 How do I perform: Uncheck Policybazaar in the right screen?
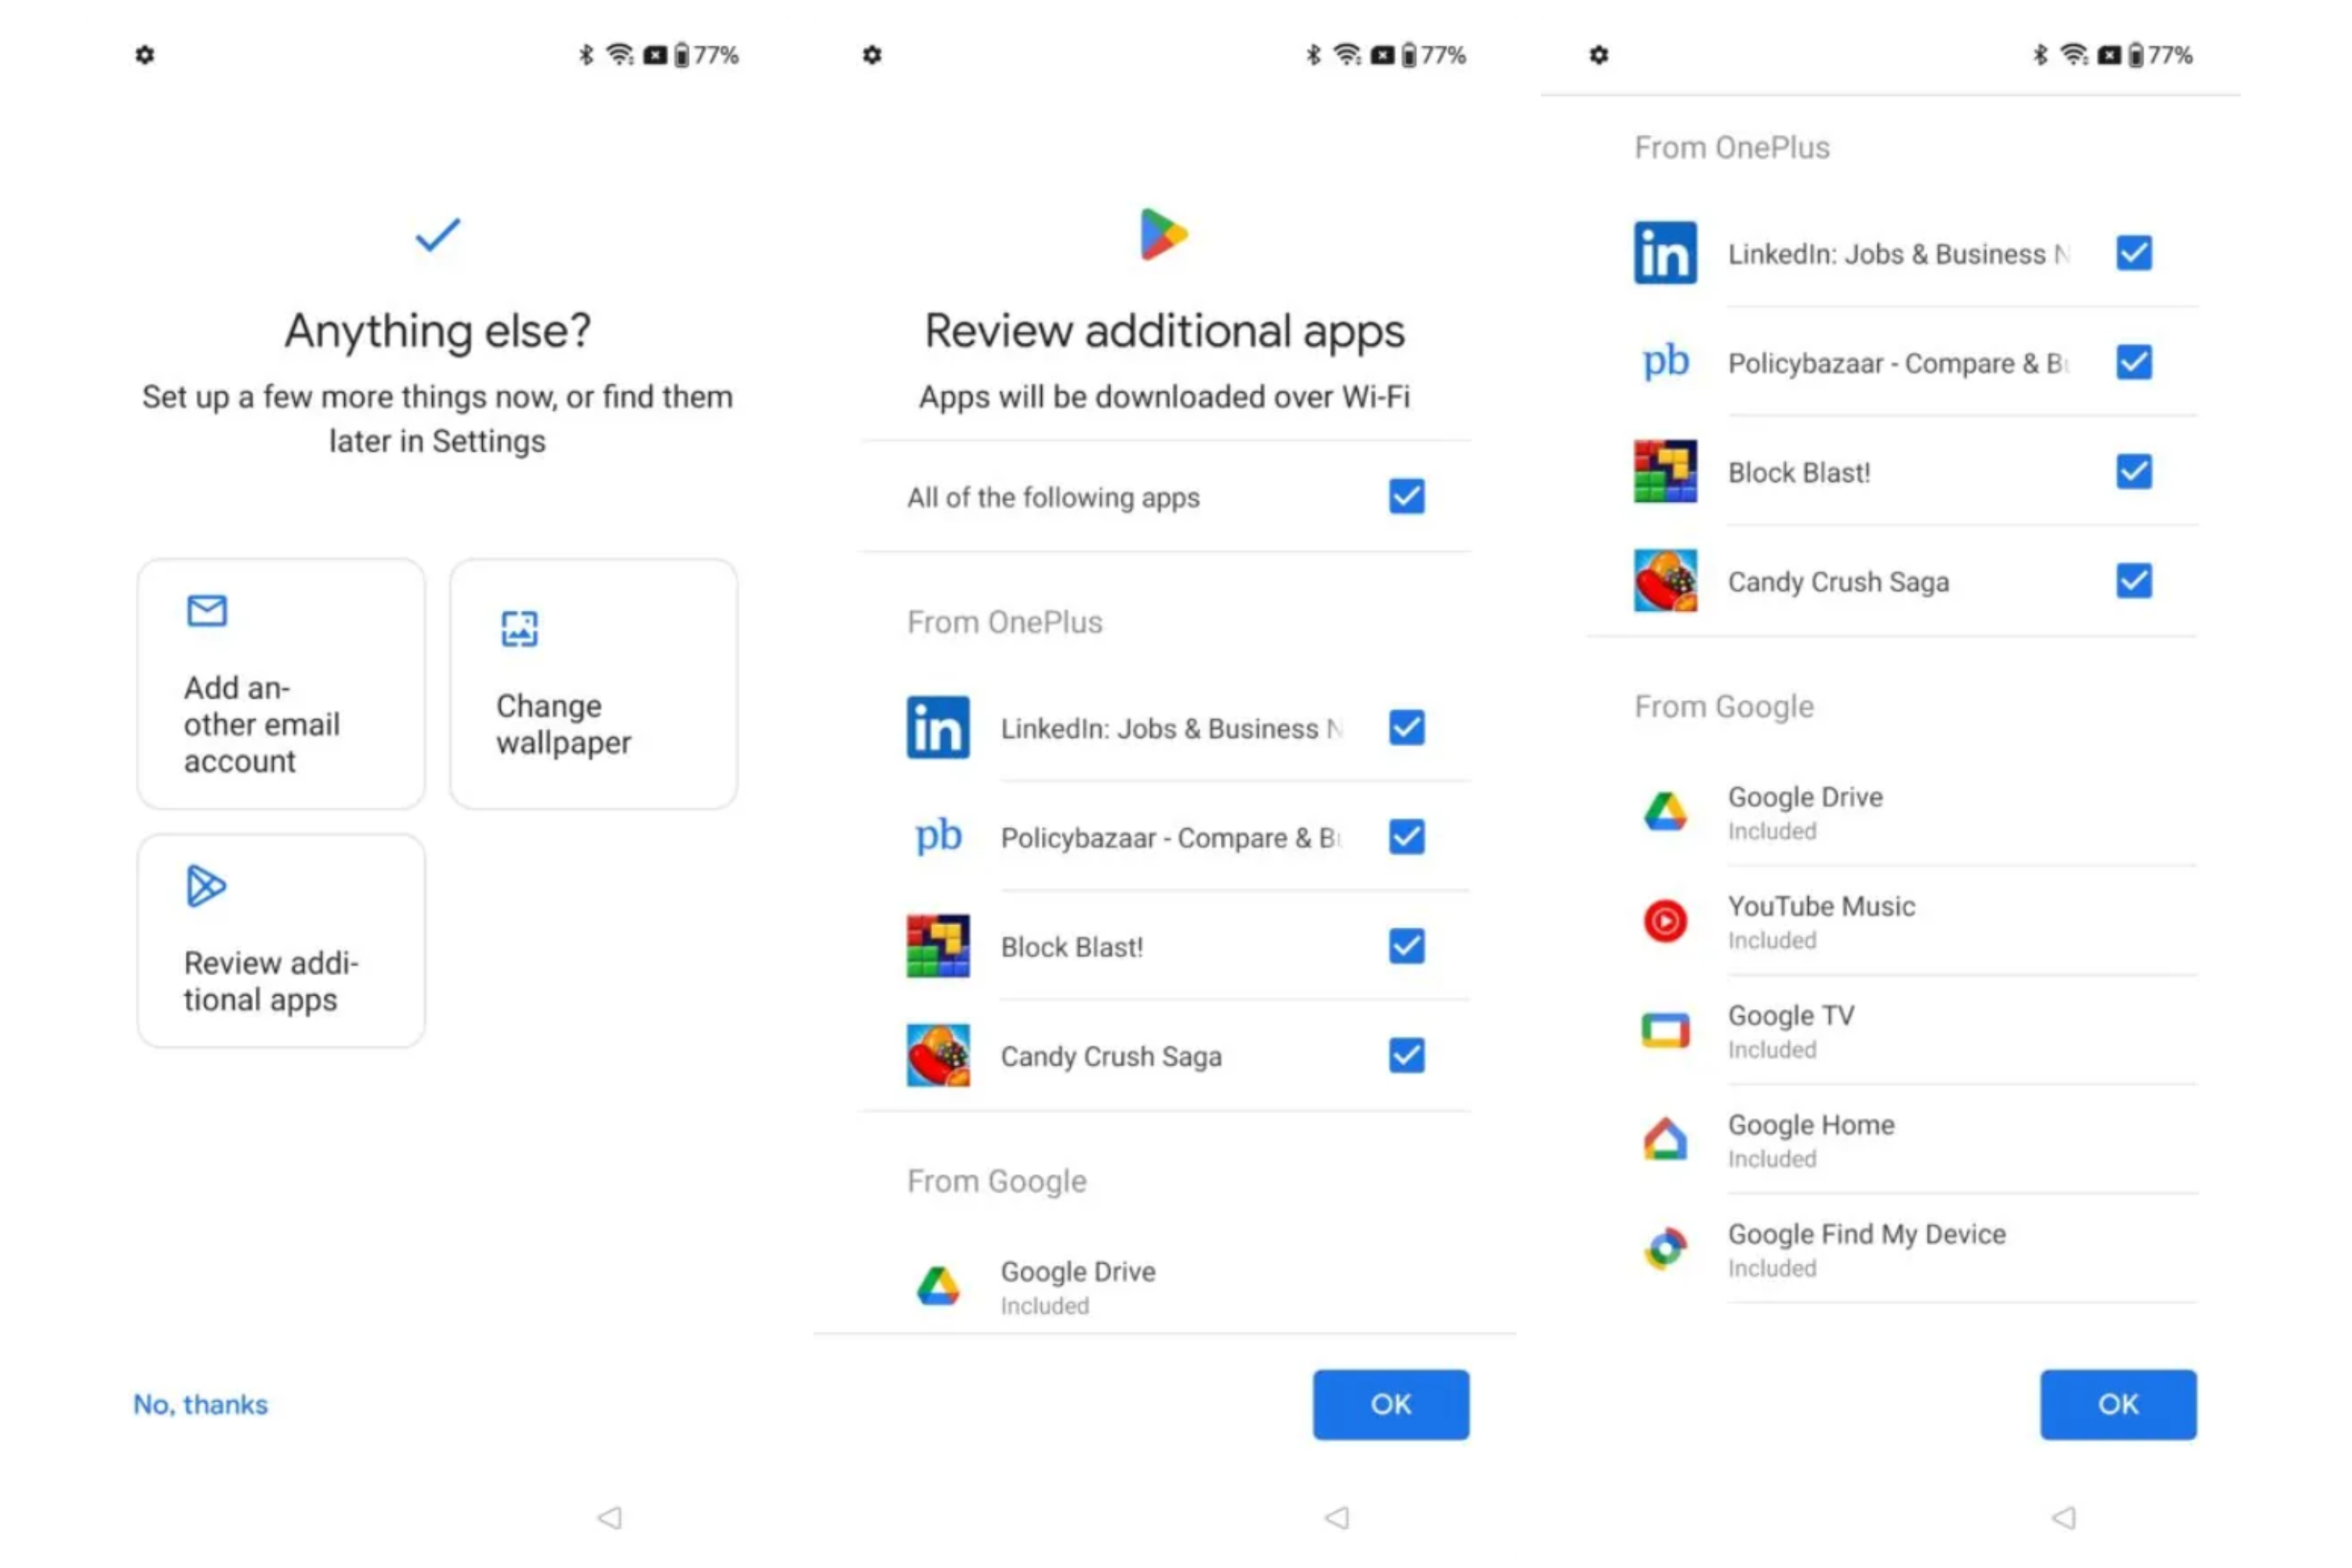coord(2134,362)
